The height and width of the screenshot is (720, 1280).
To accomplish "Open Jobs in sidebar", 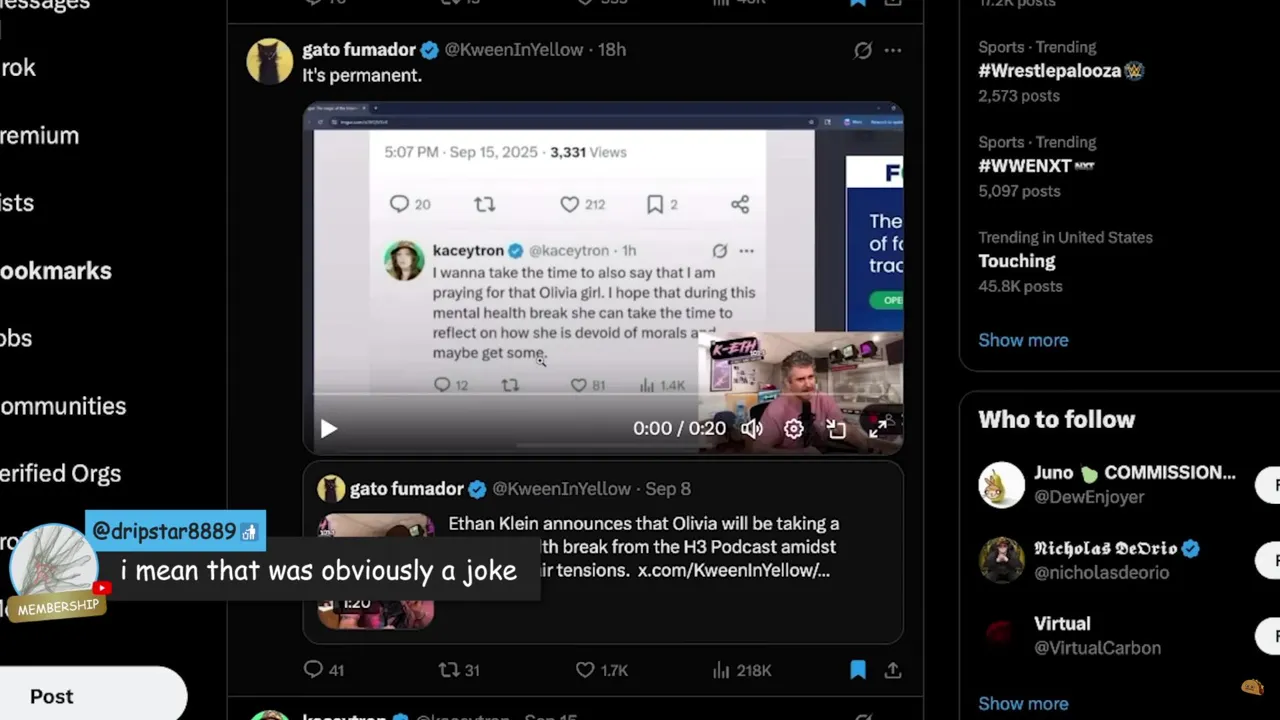I will 16,338.
